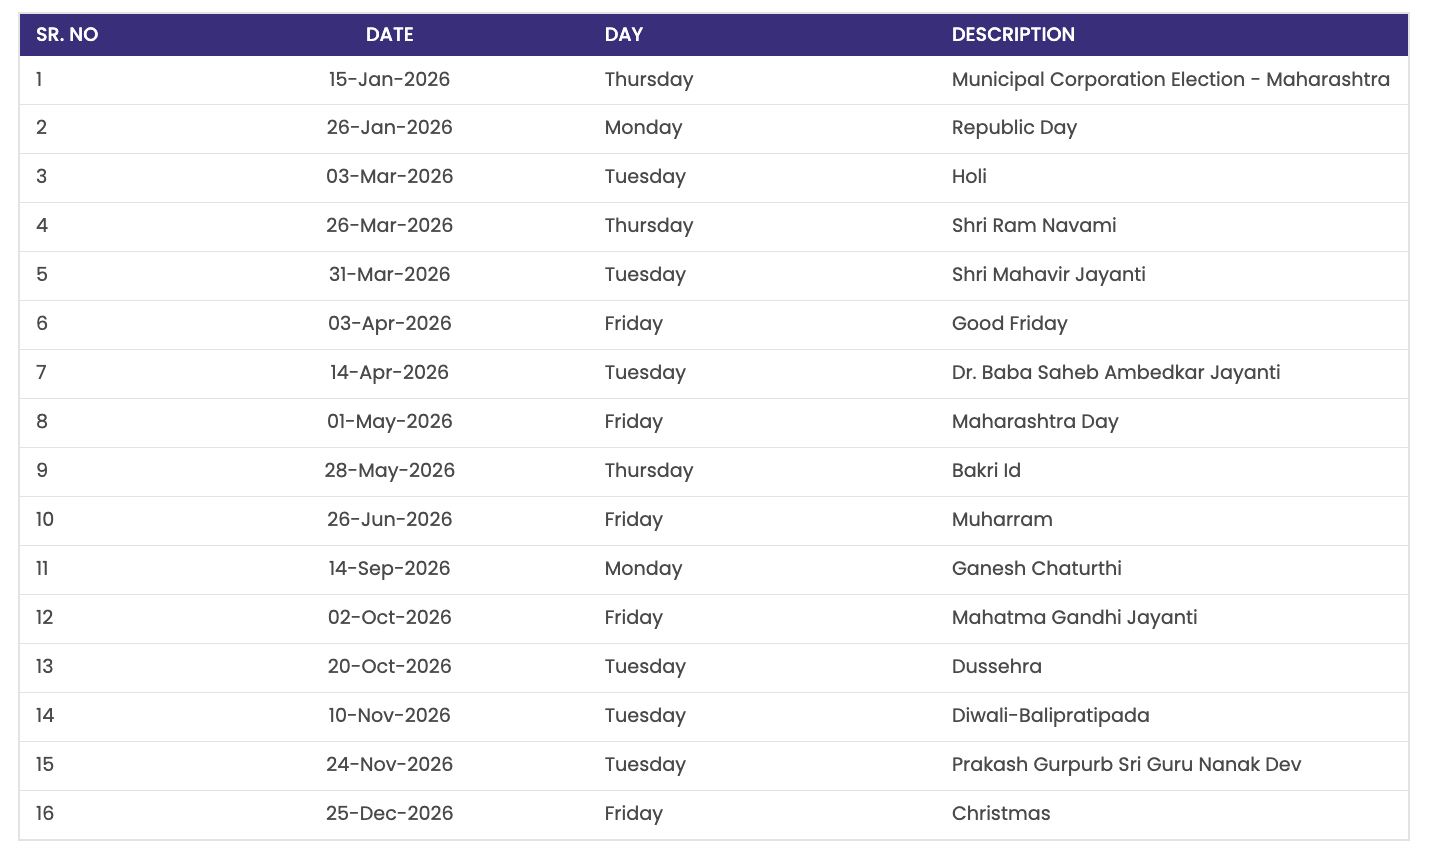This screenshot has width=1442, height=866.
Task: Select the Bakri Id holiday text
Action: 986,470
